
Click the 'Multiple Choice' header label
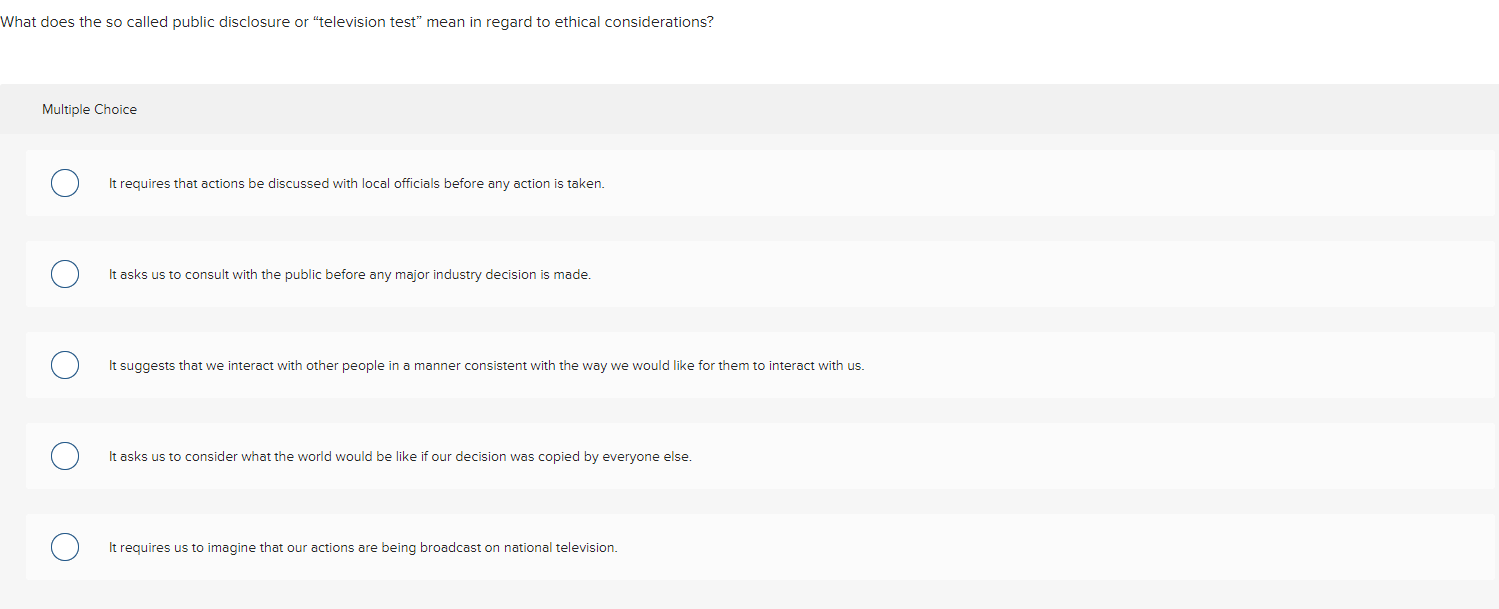[89, 109]
